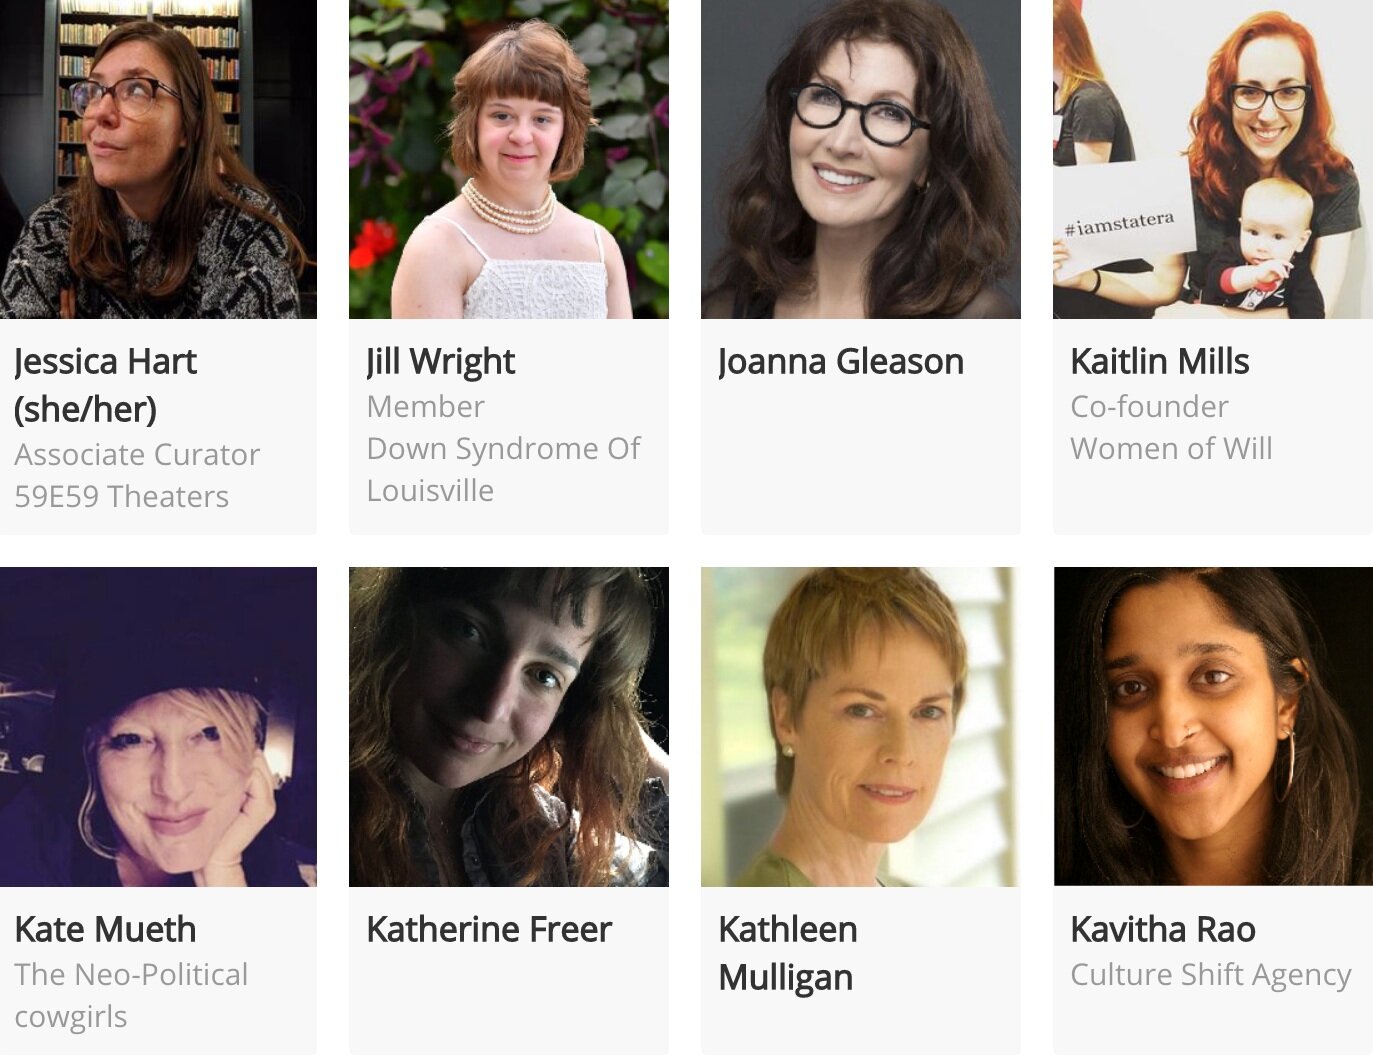Select Joanna Gleason's headshot image
The image size is (1373, 1057).
click(x=861, y=159)
